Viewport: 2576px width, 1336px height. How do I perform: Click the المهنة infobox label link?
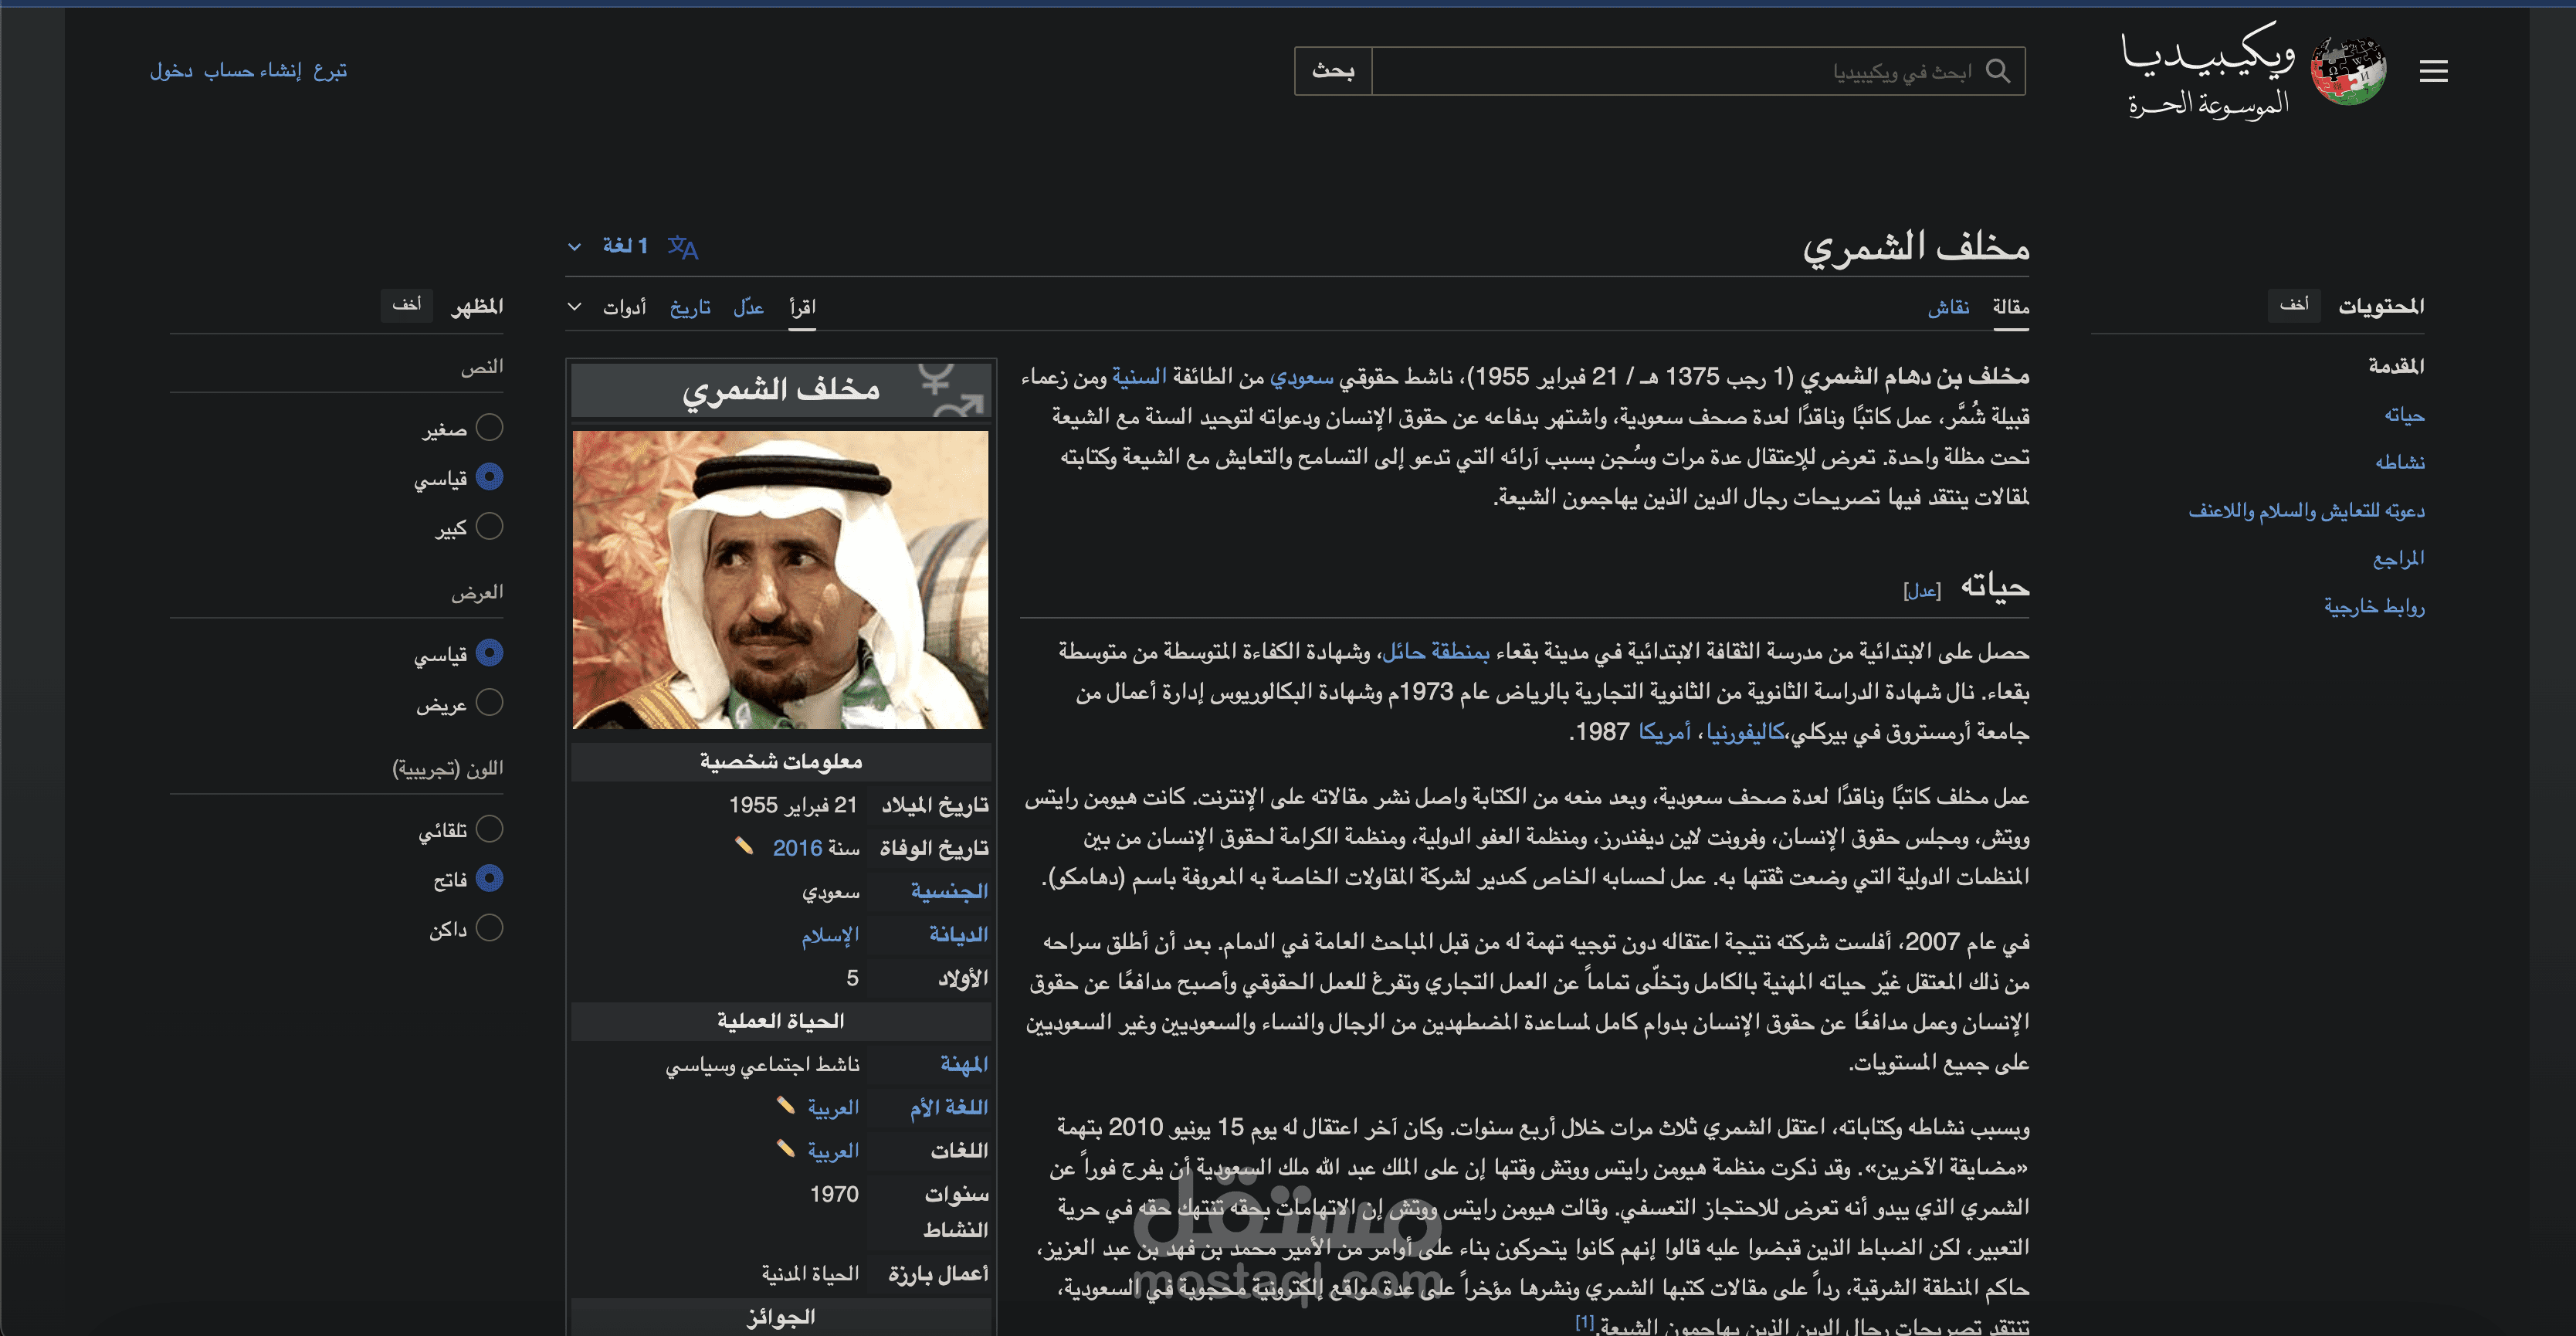point(963,1064)
